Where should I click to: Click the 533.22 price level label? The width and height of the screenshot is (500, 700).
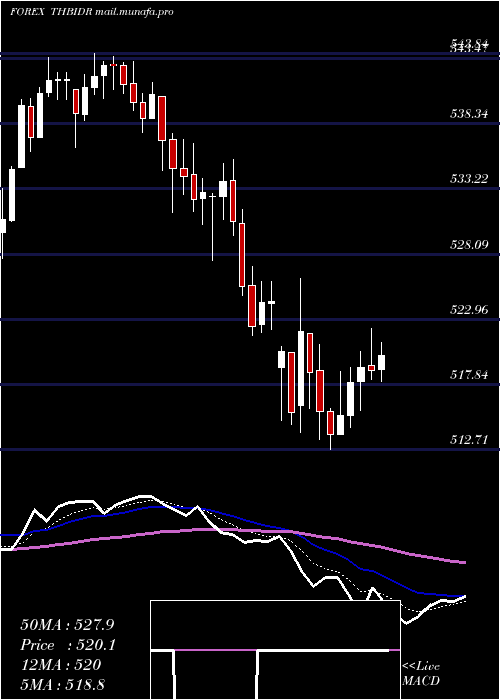pos(468,179)
